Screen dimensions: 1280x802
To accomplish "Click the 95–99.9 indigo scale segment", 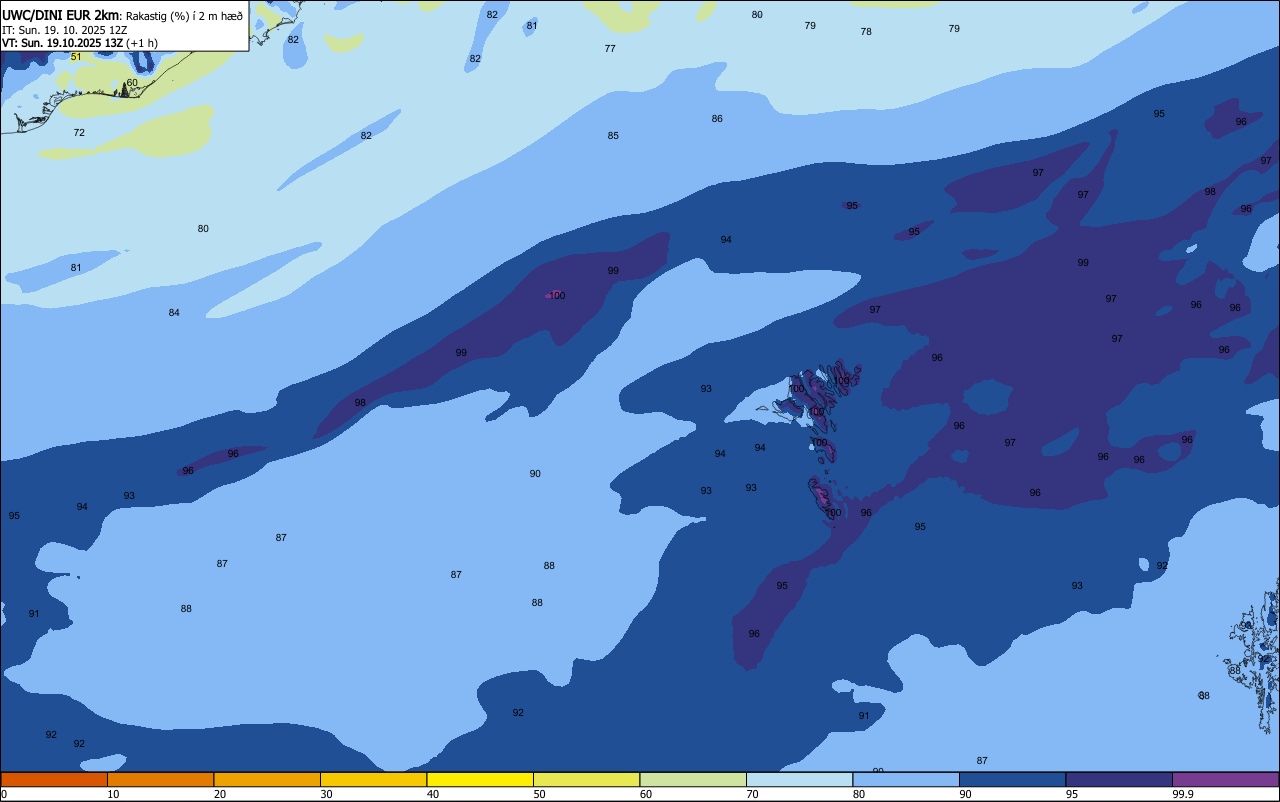I will pos(1119,779).
